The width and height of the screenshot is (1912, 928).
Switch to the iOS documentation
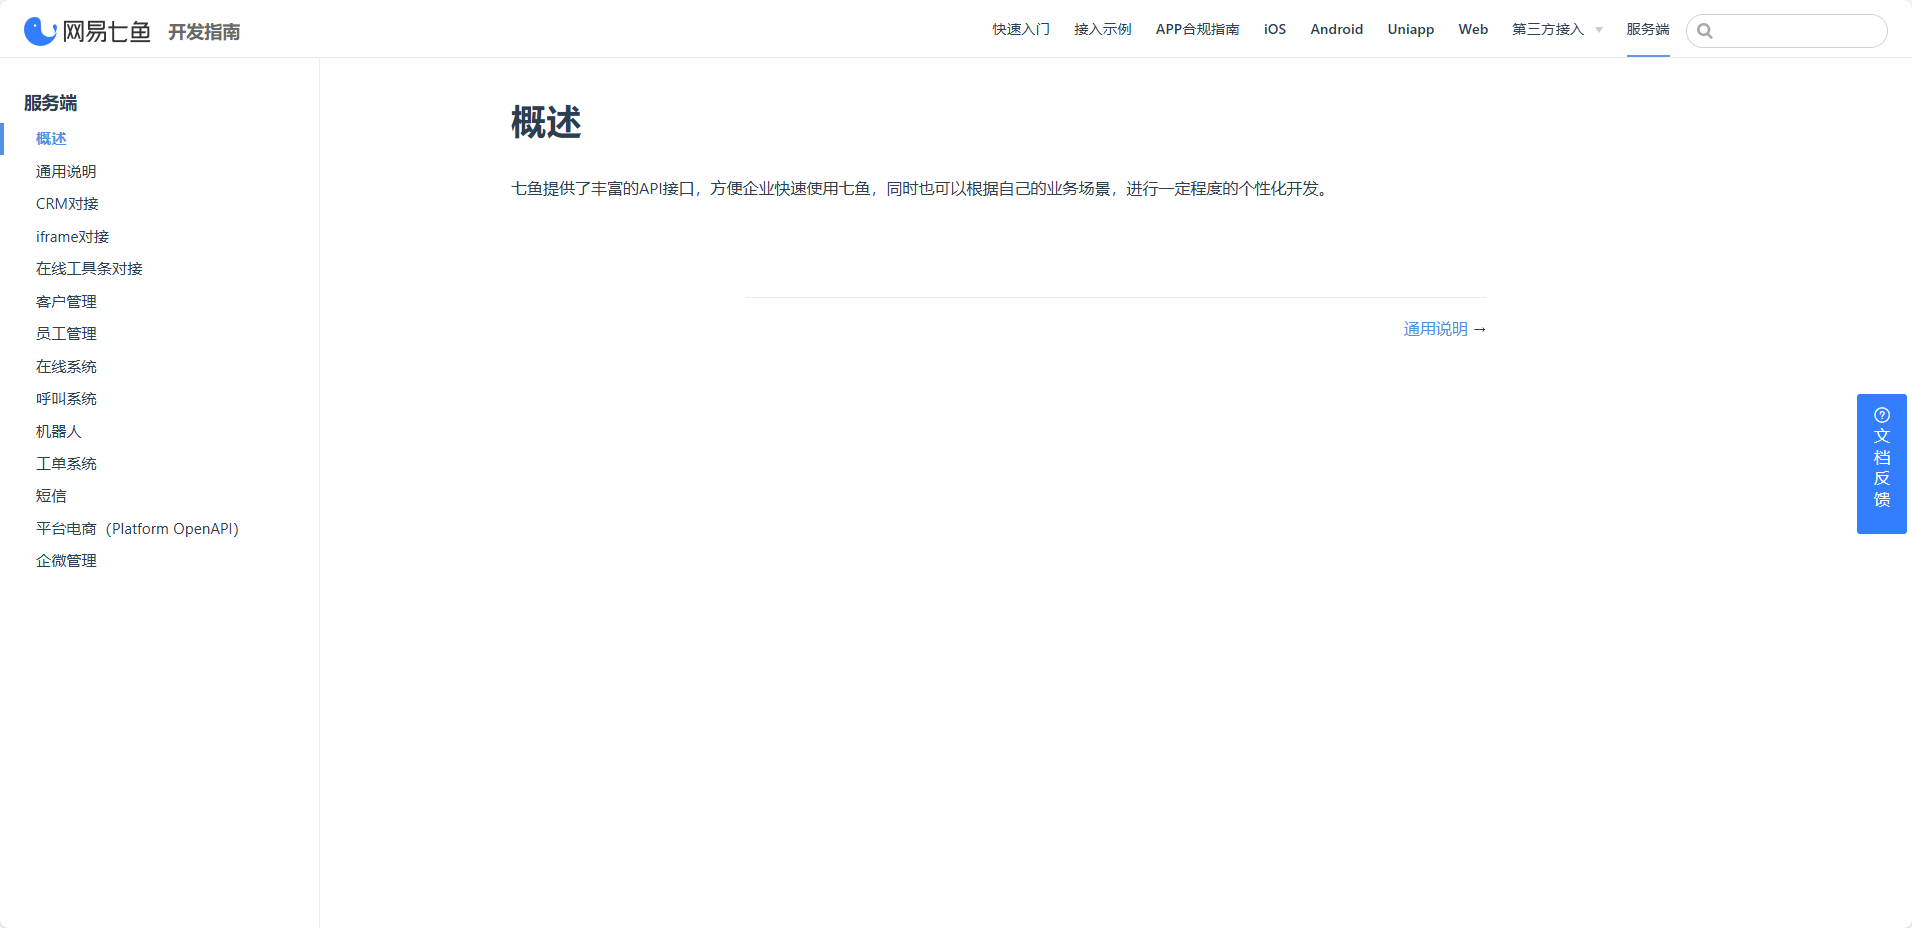coord(1274,29)
